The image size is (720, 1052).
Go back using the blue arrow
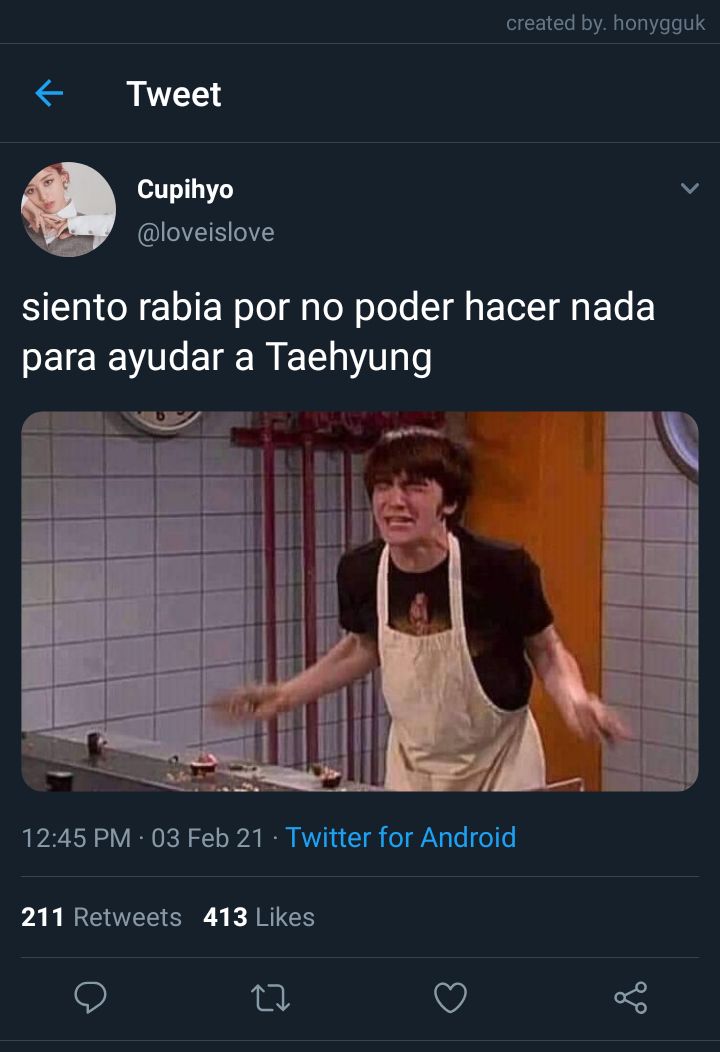click(x=49, y=93)
